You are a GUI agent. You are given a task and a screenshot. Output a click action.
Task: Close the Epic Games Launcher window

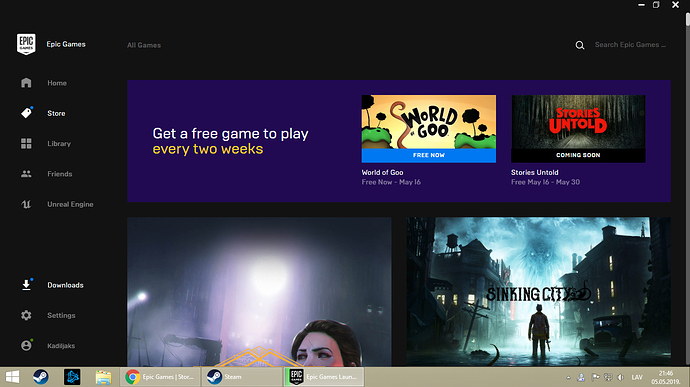(675, 5)
